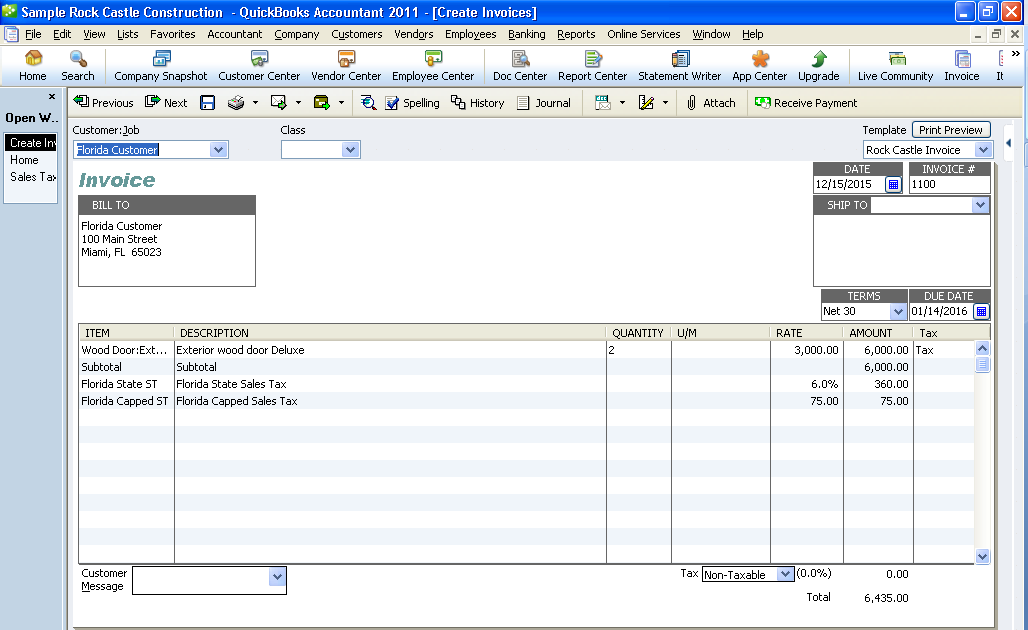The width and height of the screenshot is (1028, 630).
Task: Select the Florida State ST item row
Action: 126,384
